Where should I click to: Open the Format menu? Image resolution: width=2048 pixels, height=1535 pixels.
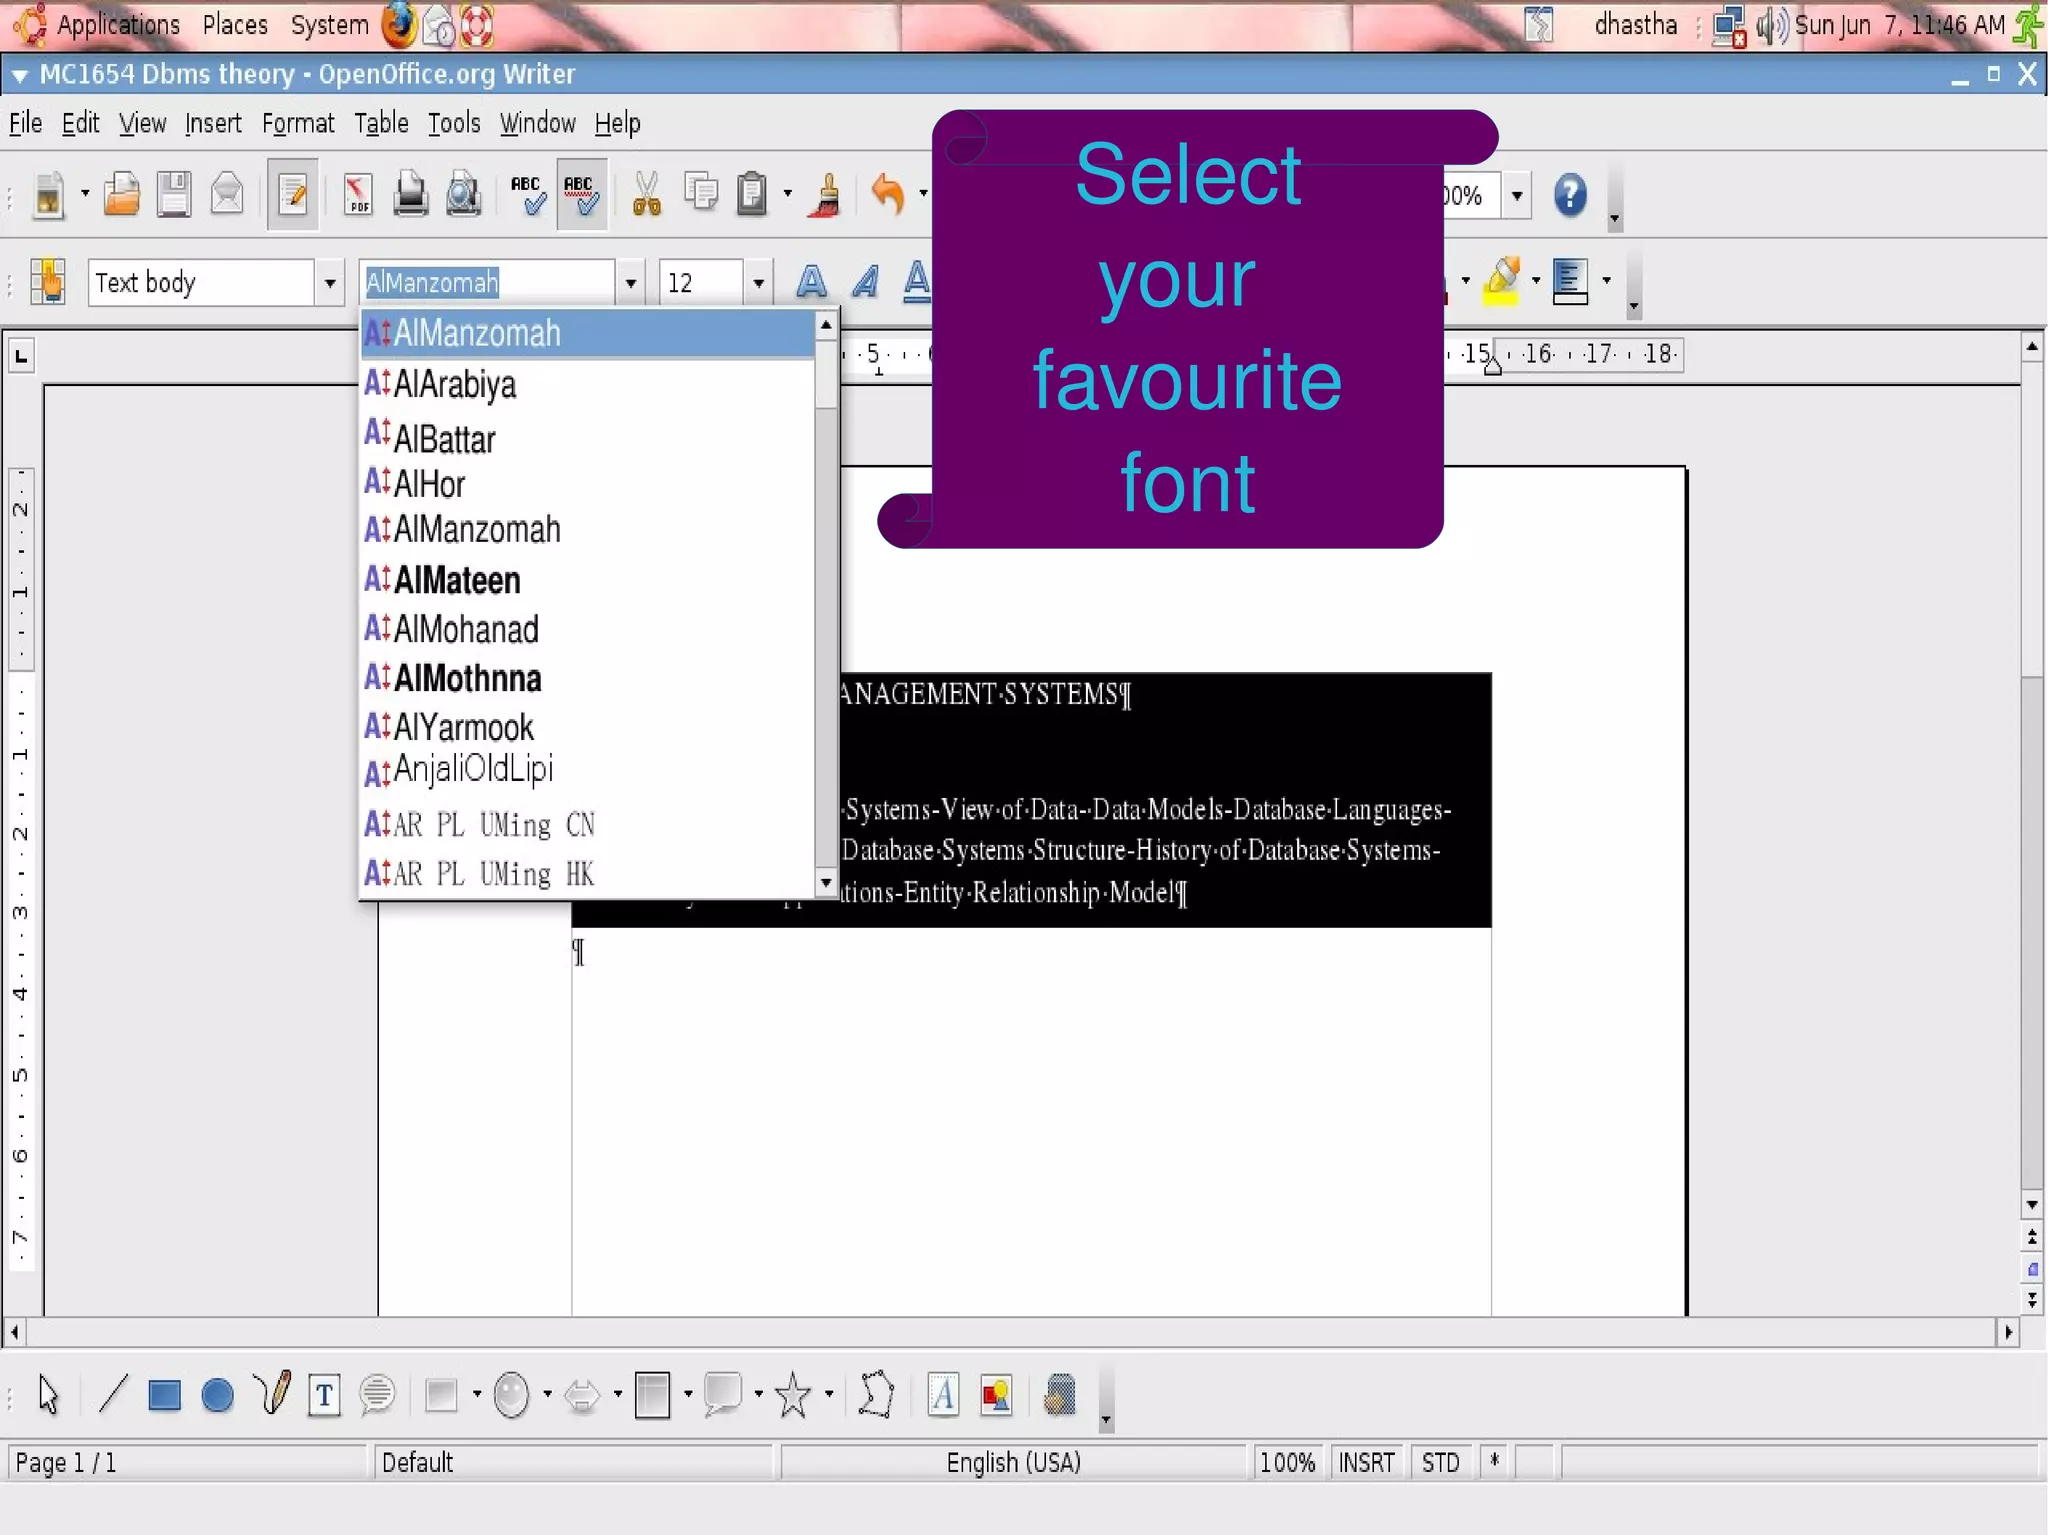(x=298, y=123)
